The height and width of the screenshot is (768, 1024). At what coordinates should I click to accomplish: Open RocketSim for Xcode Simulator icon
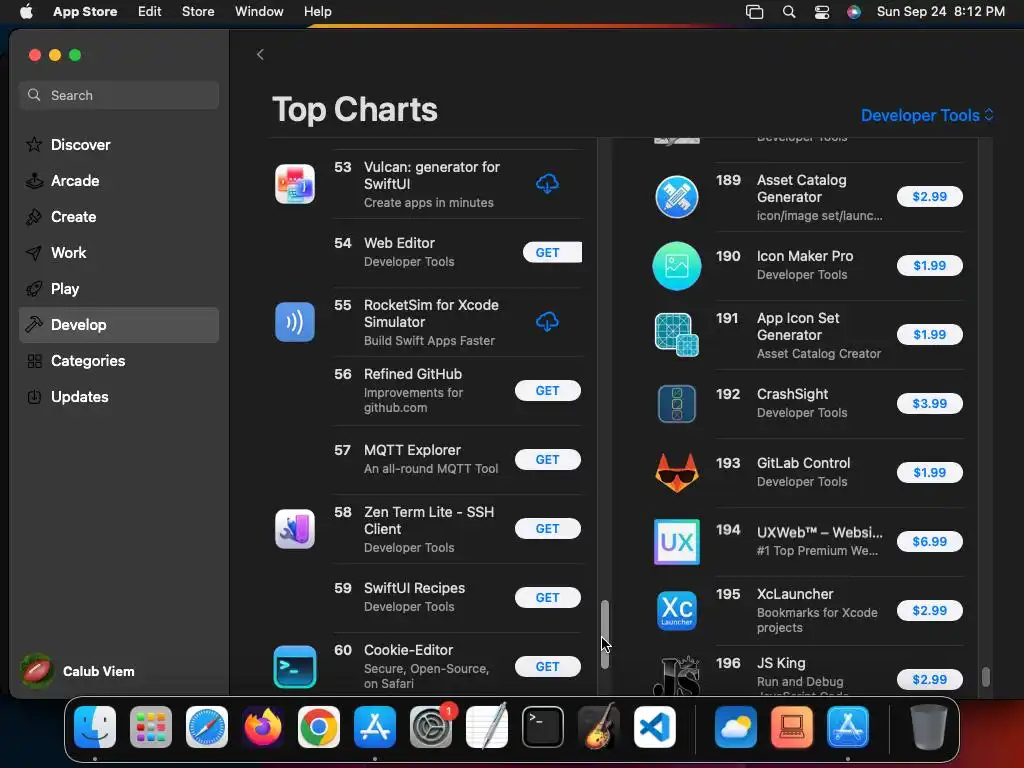pos(295,321)
